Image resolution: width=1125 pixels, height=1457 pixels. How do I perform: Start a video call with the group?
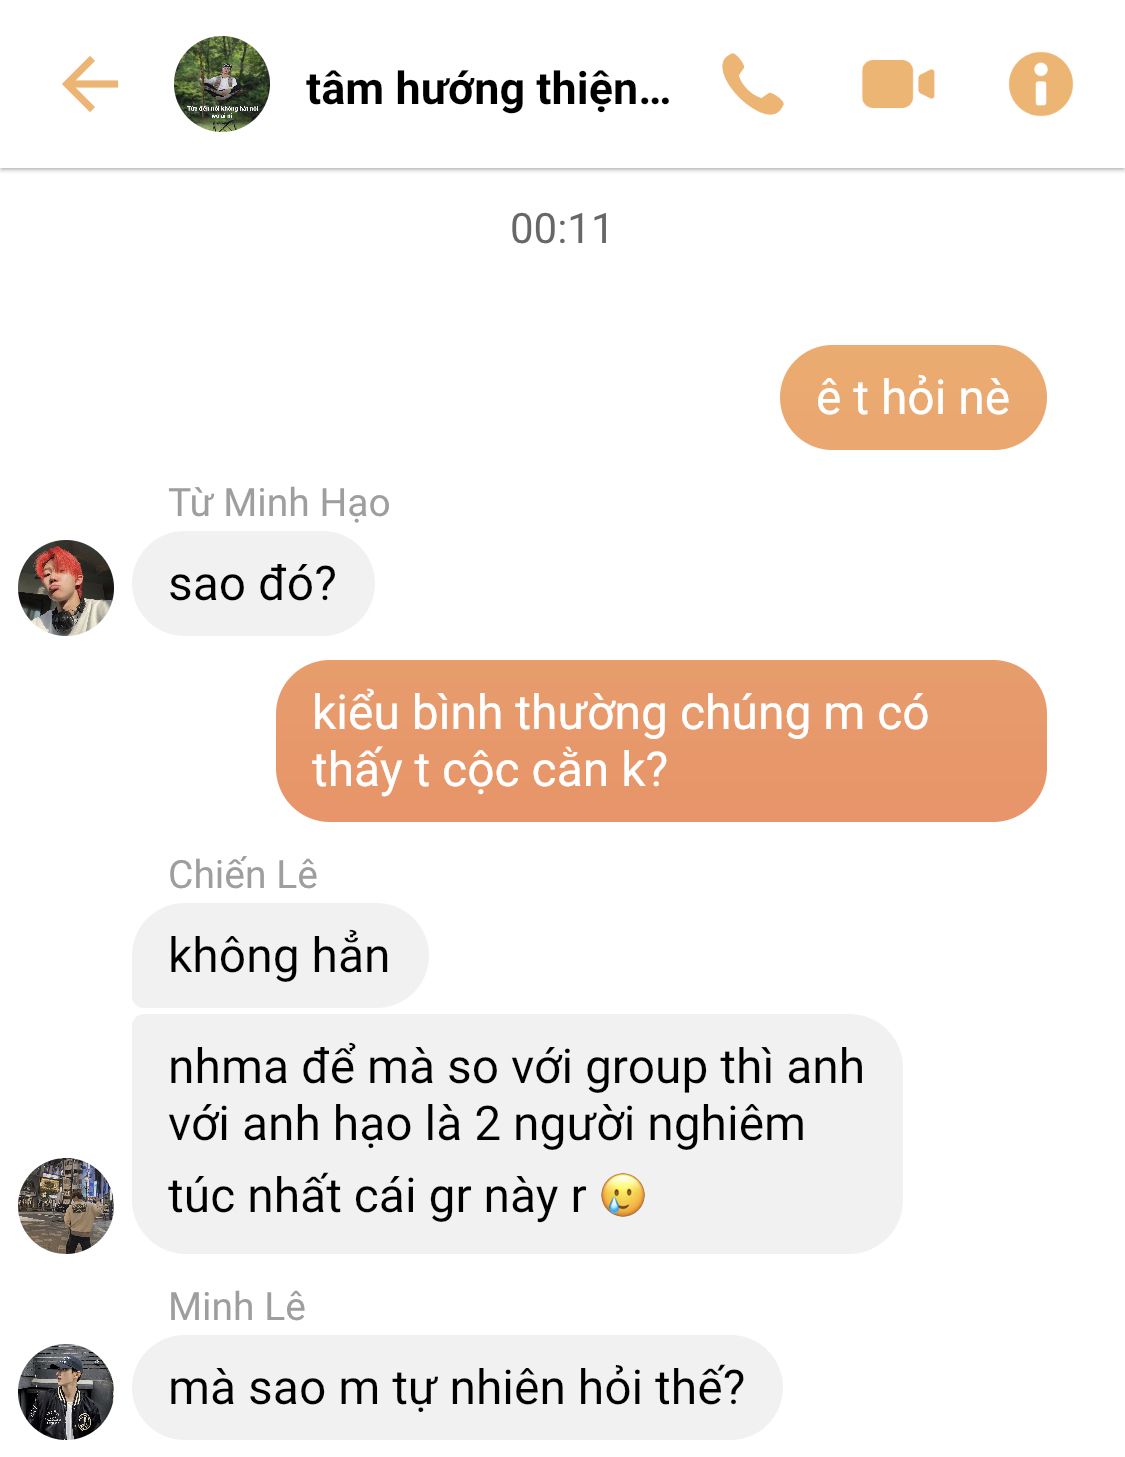click(897, 84)
